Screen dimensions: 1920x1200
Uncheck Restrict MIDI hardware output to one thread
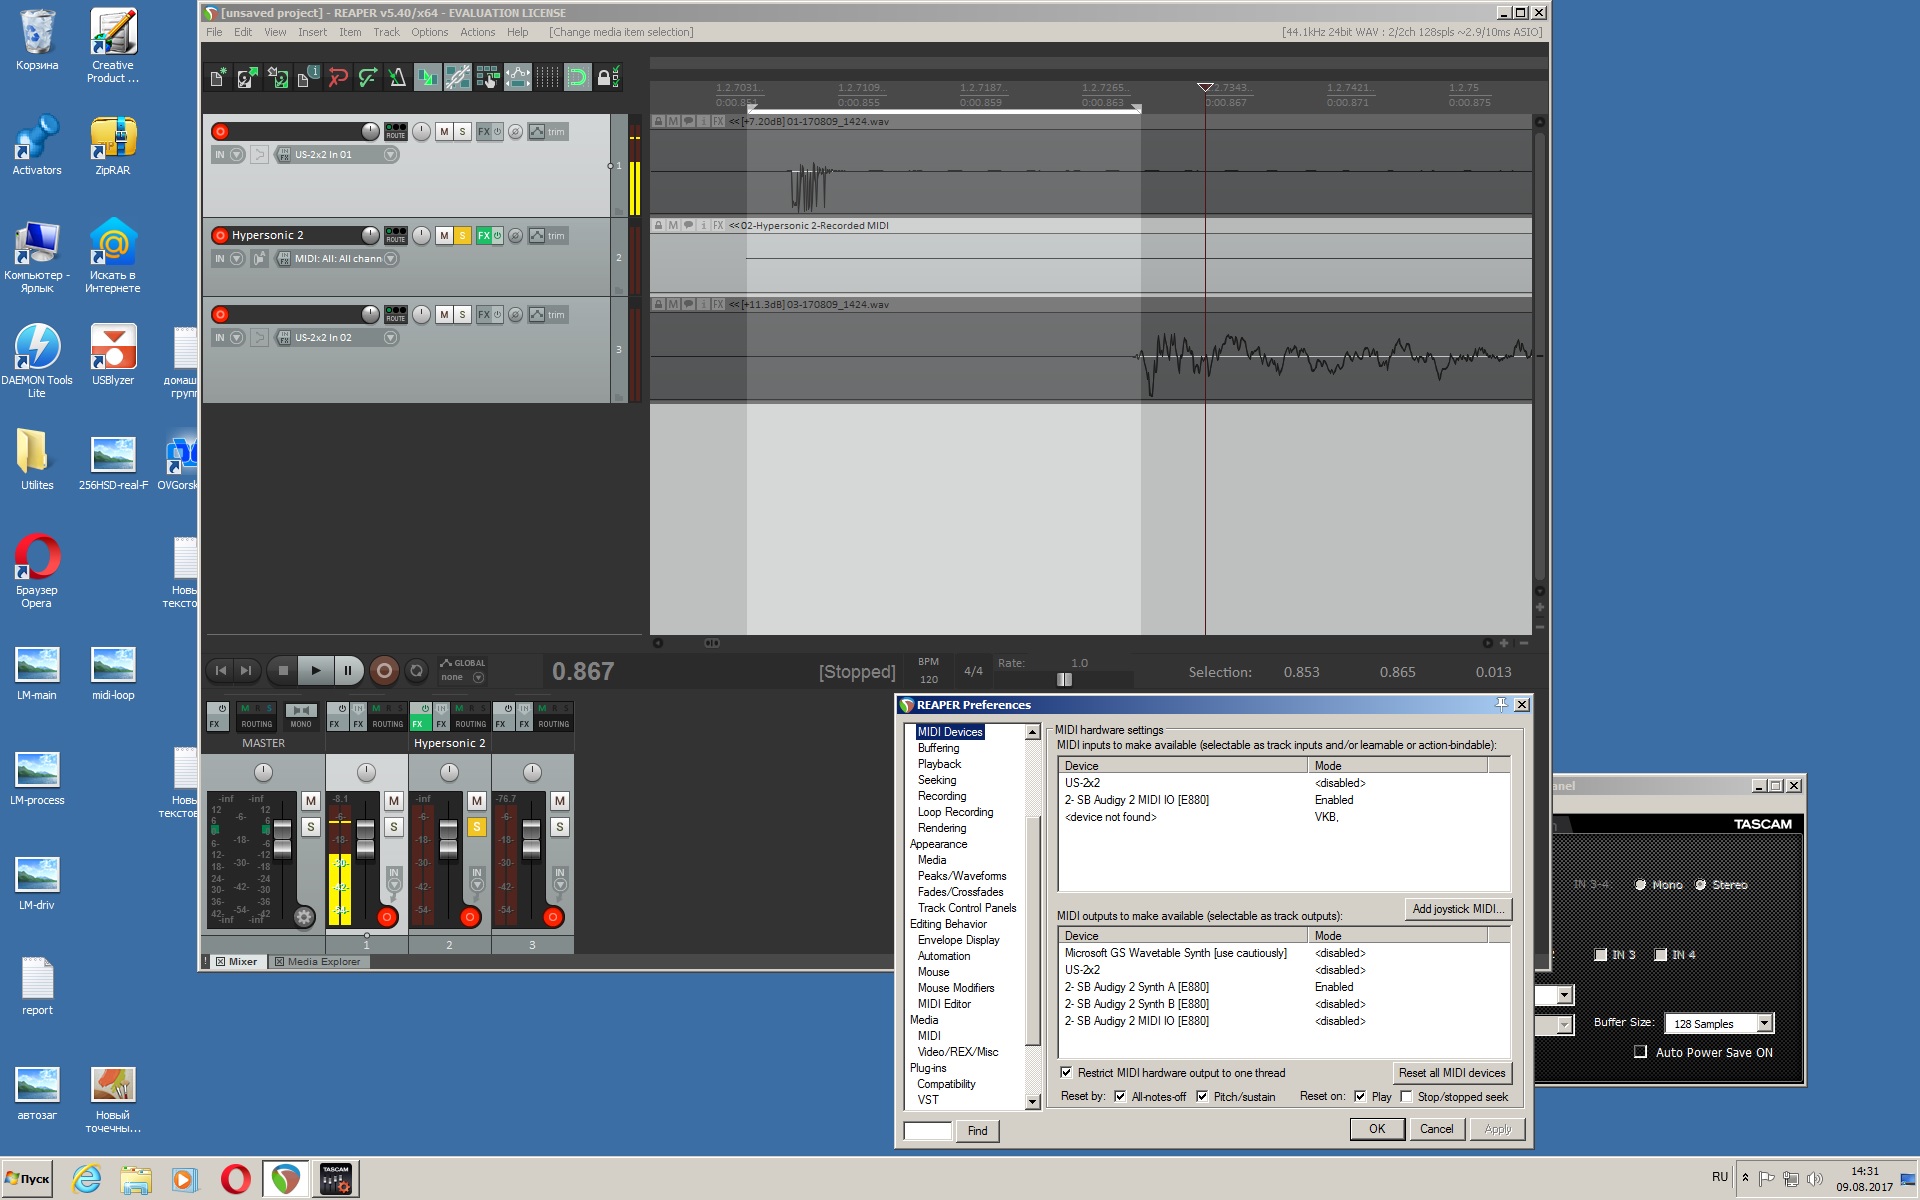[x=1067, y=1073]
